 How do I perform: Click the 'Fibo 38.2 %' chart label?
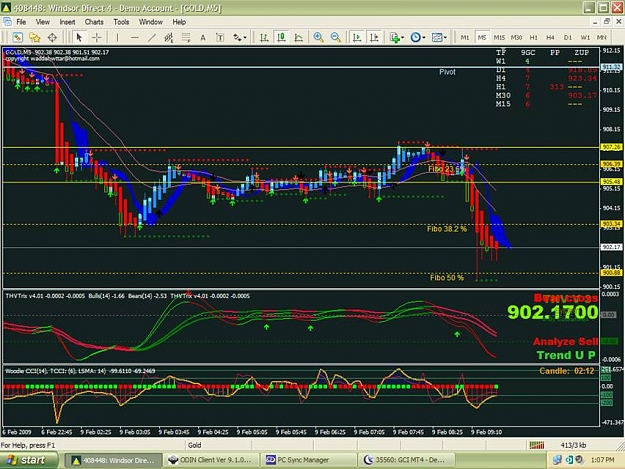pyautogui.click(x=447, y=229)
